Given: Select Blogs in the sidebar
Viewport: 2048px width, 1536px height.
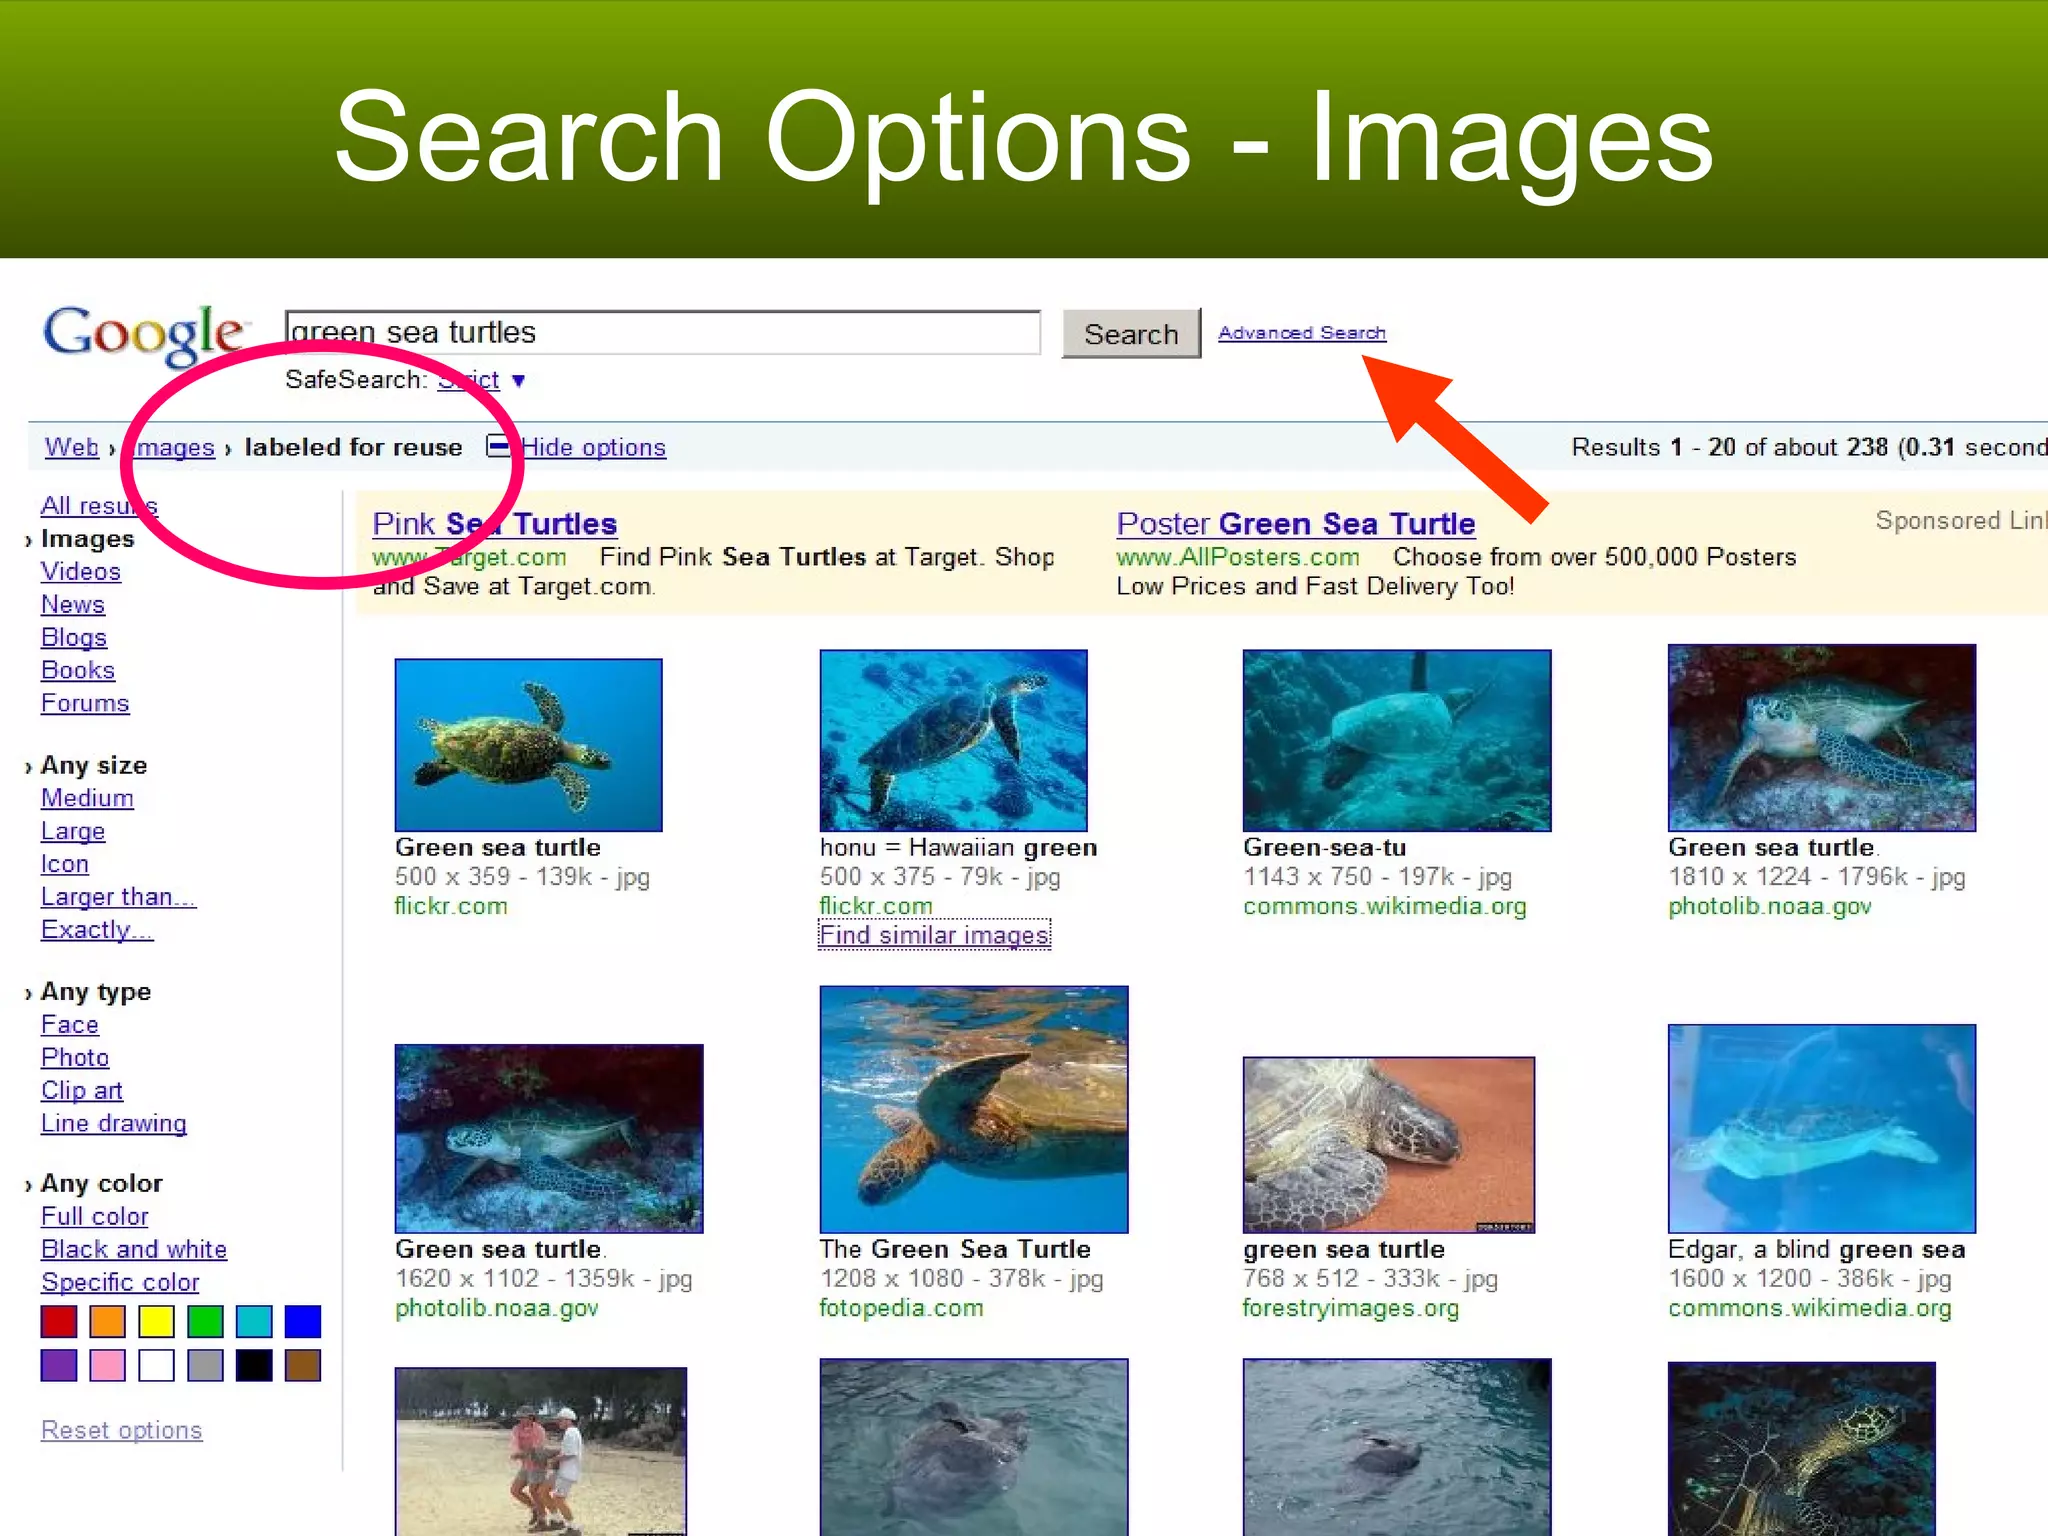Looking at the screenshot, I should [74, 637].
